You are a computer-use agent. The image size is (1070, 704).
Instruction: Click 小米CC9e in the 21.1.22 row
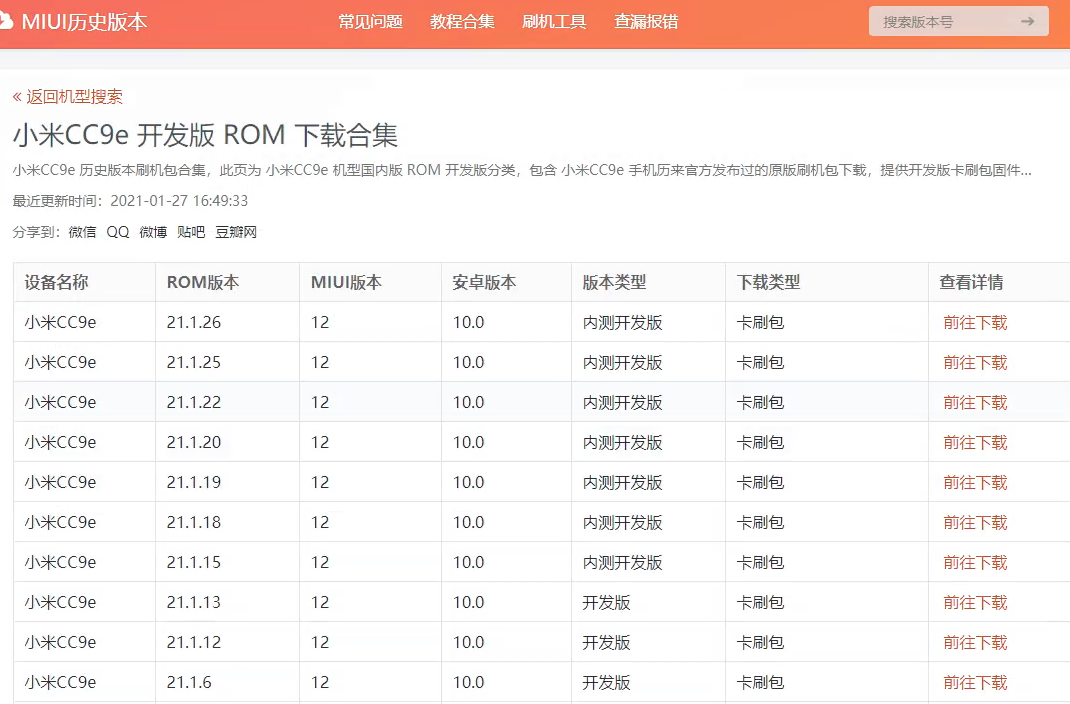(61, 402)
